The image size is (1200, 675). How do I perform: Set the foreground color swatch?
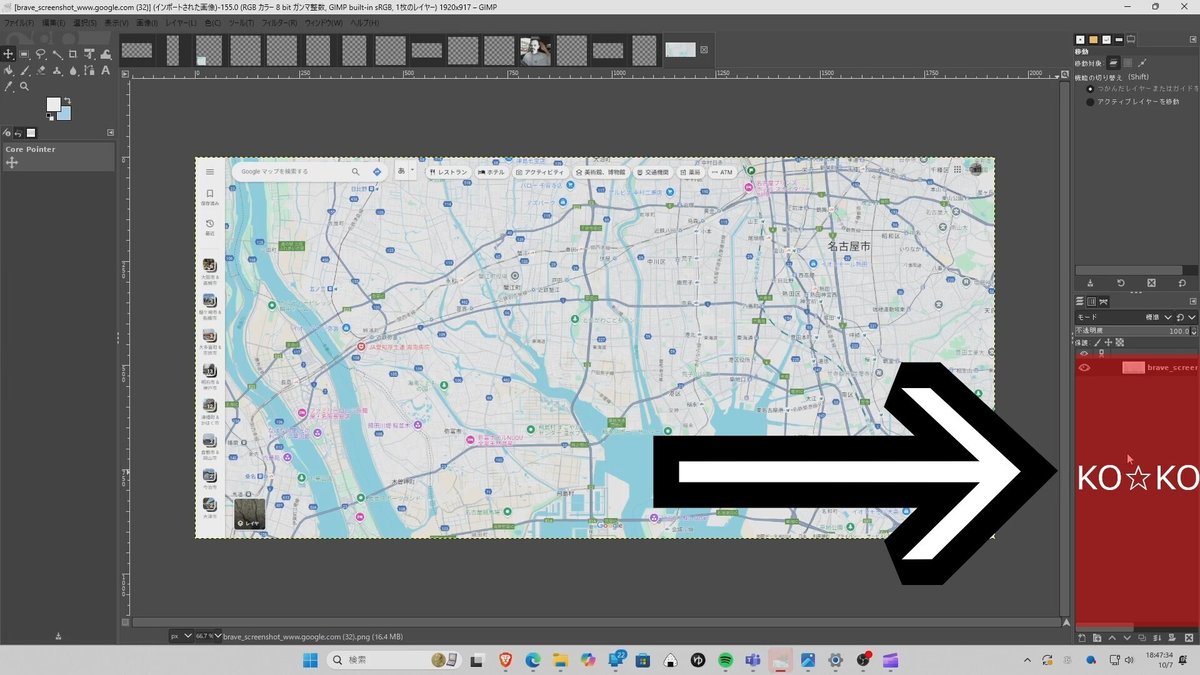53,104
